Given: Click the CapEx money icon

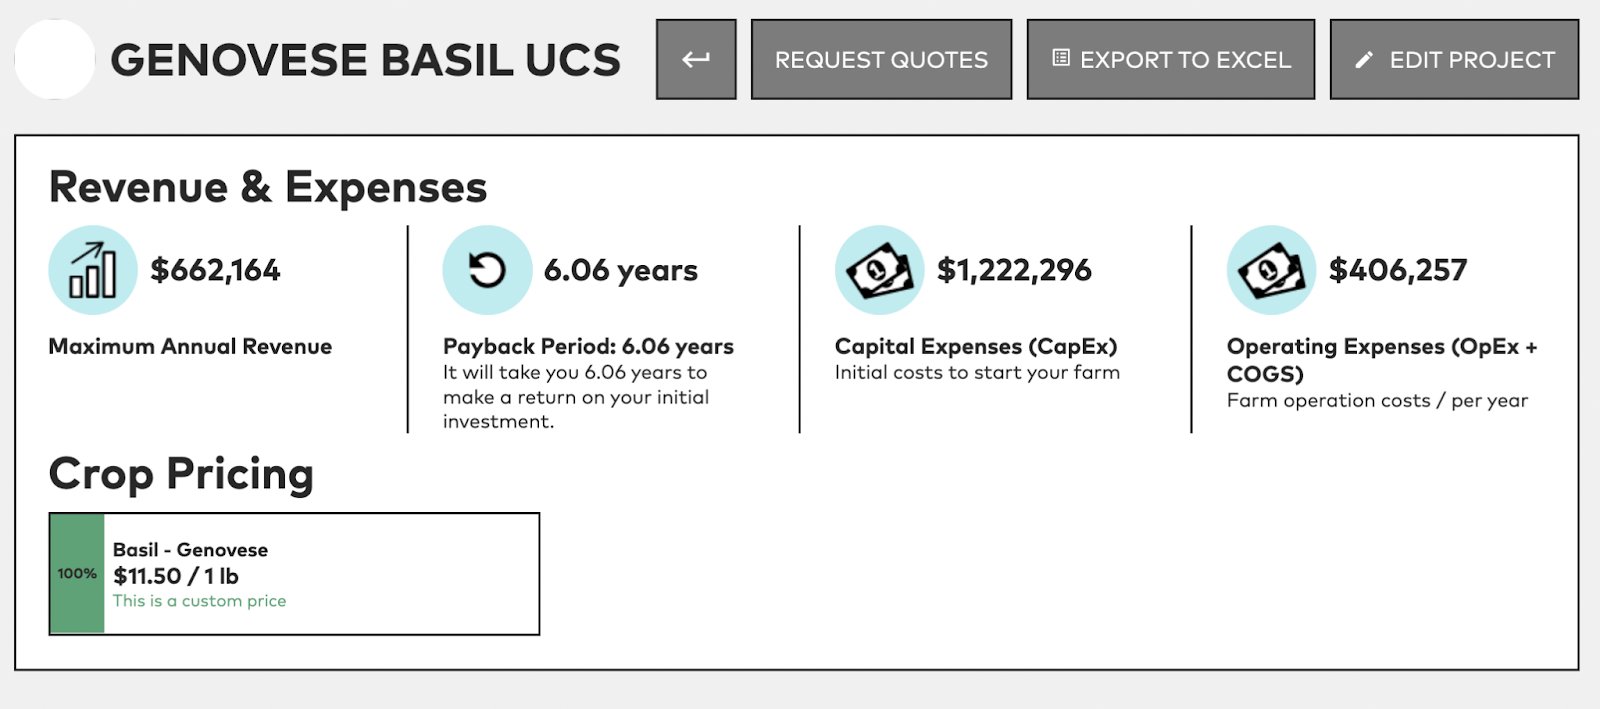Looking at the screenshot, I should (880, 270).
